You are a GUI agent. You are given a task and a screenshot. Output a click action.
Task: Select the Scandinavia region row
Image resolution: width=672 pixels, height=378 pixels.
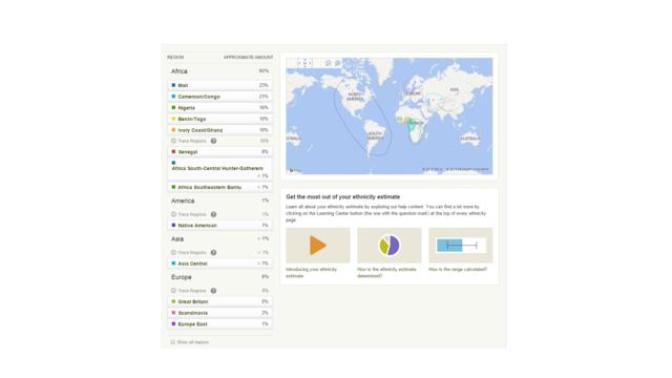click(220, 313)
